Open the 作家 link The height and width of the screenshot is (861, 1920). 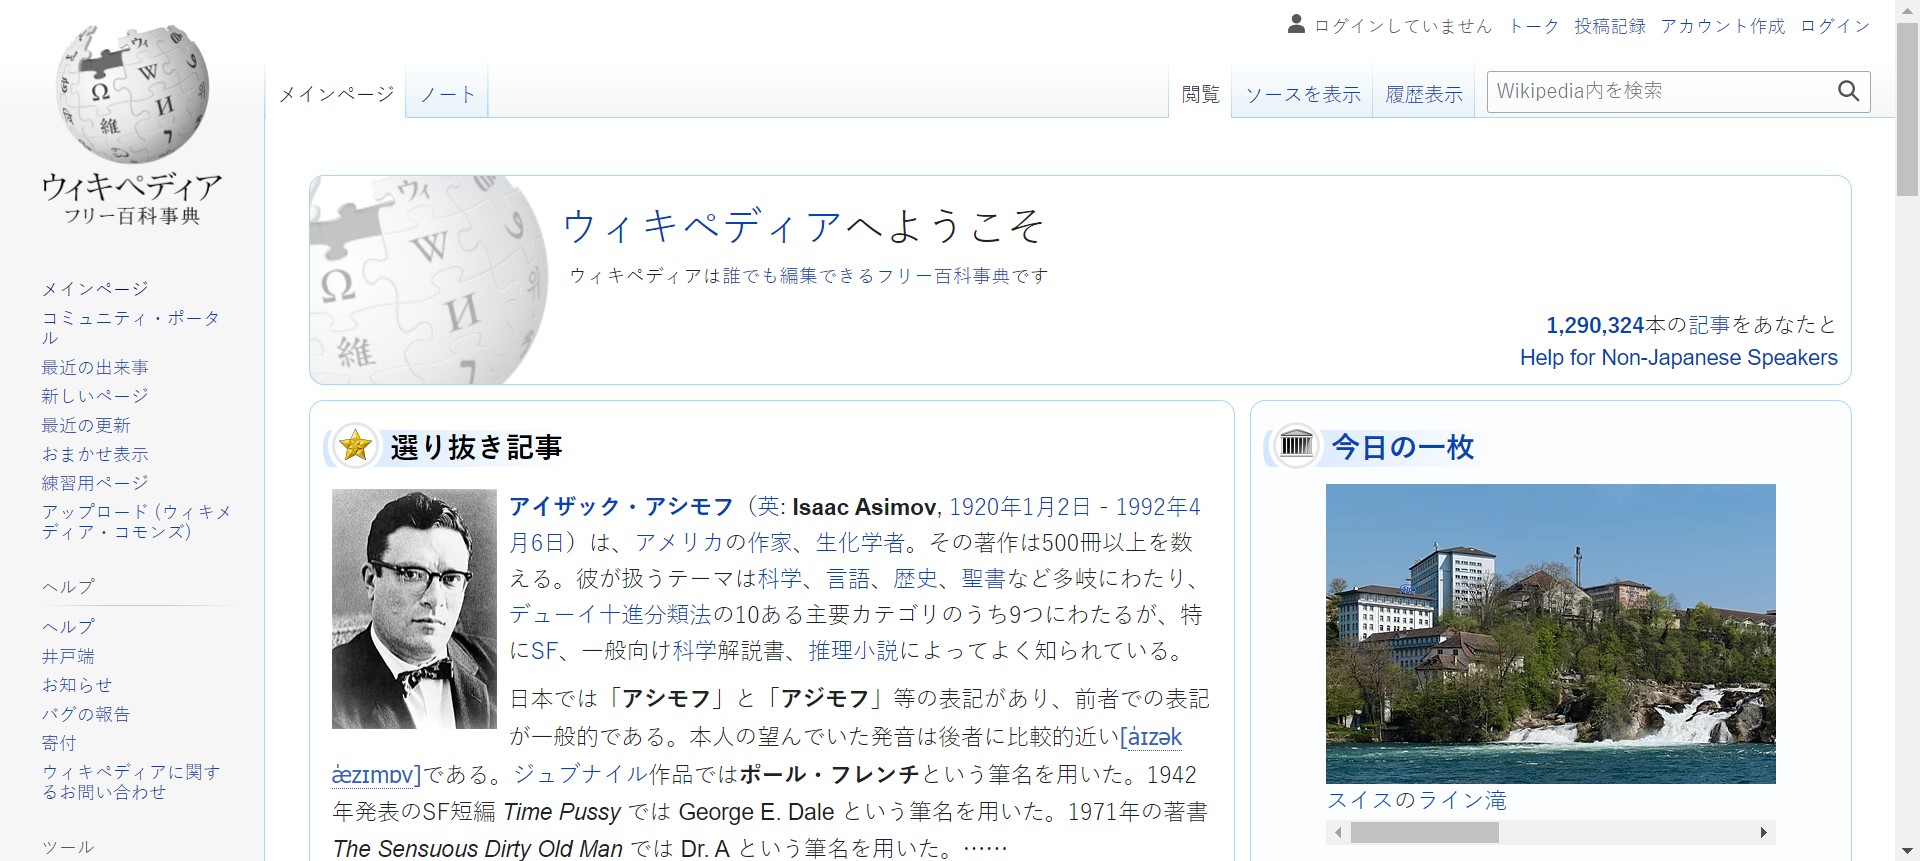[x=771, y=543]
